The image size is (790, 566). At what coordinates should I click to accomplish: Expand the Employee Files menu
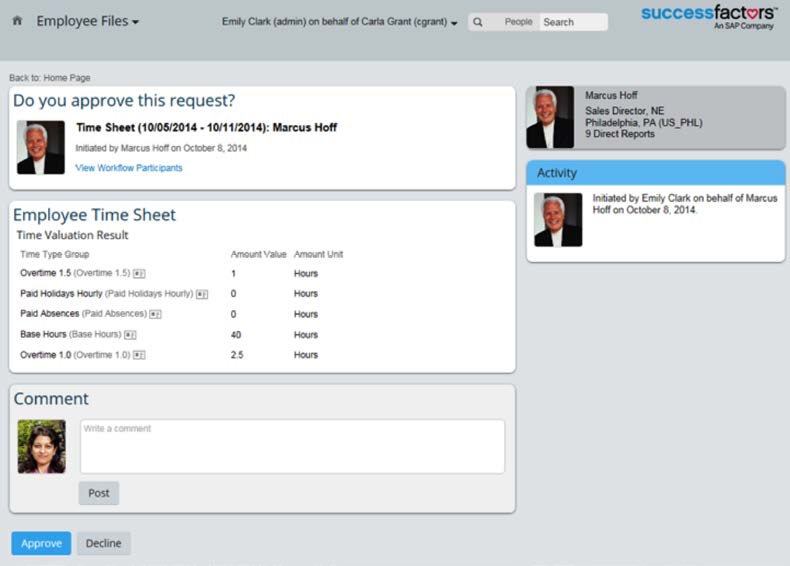87,21
